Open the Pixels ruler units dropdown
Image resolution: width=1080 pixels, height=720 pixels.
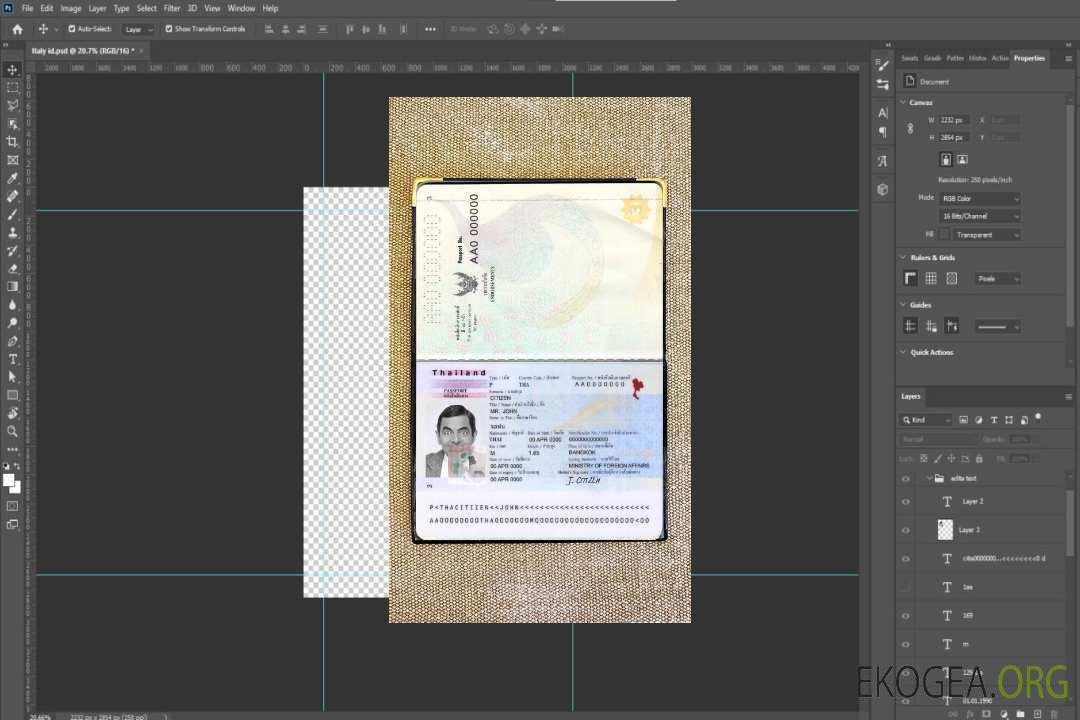(997, 278)
